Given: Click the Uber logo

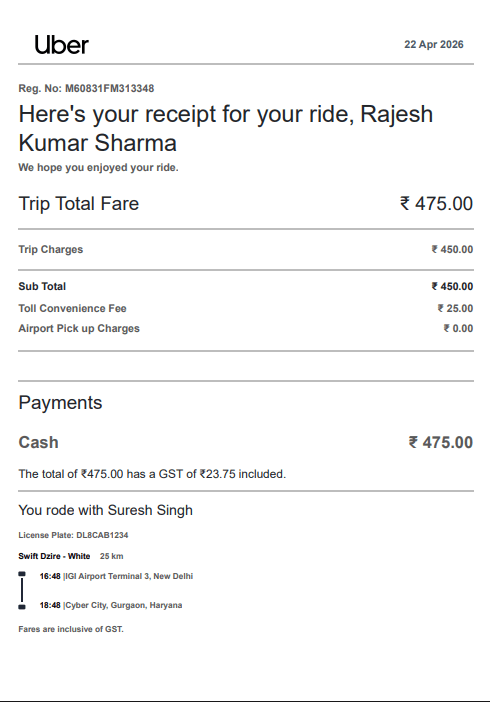Looking at the screenshot, I should click(x=61, y=45).
